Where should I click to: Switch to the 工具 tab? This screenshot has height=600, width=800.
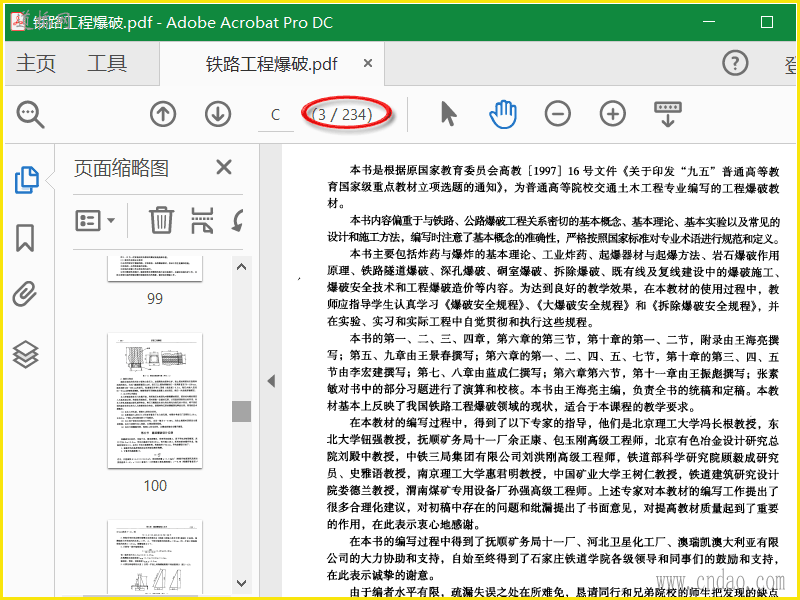pos(107,64)
